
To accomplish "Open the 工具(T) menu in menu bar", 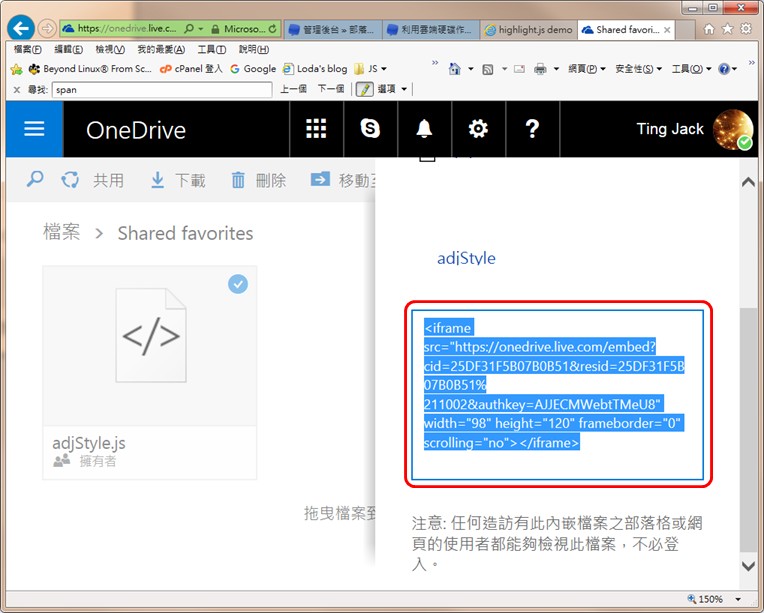I will (211, 49).
